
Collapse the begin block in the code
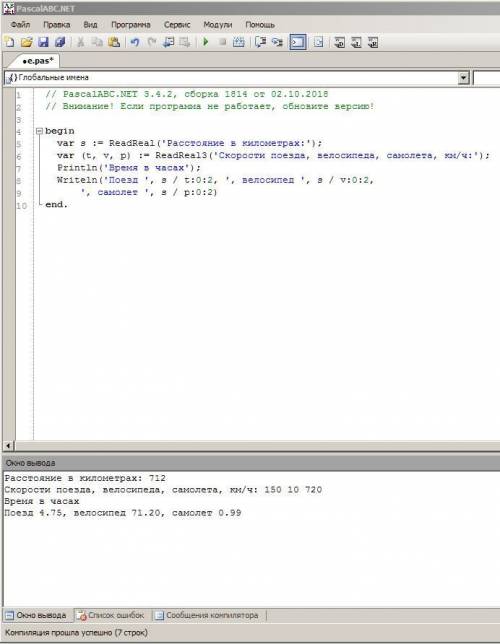point(39,131)
